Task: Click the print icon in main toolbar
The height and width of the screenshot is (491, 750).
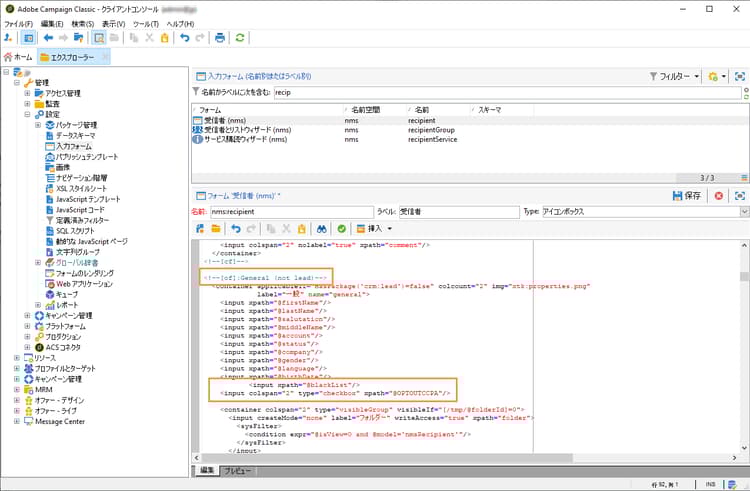Action: tap(220, 38)
